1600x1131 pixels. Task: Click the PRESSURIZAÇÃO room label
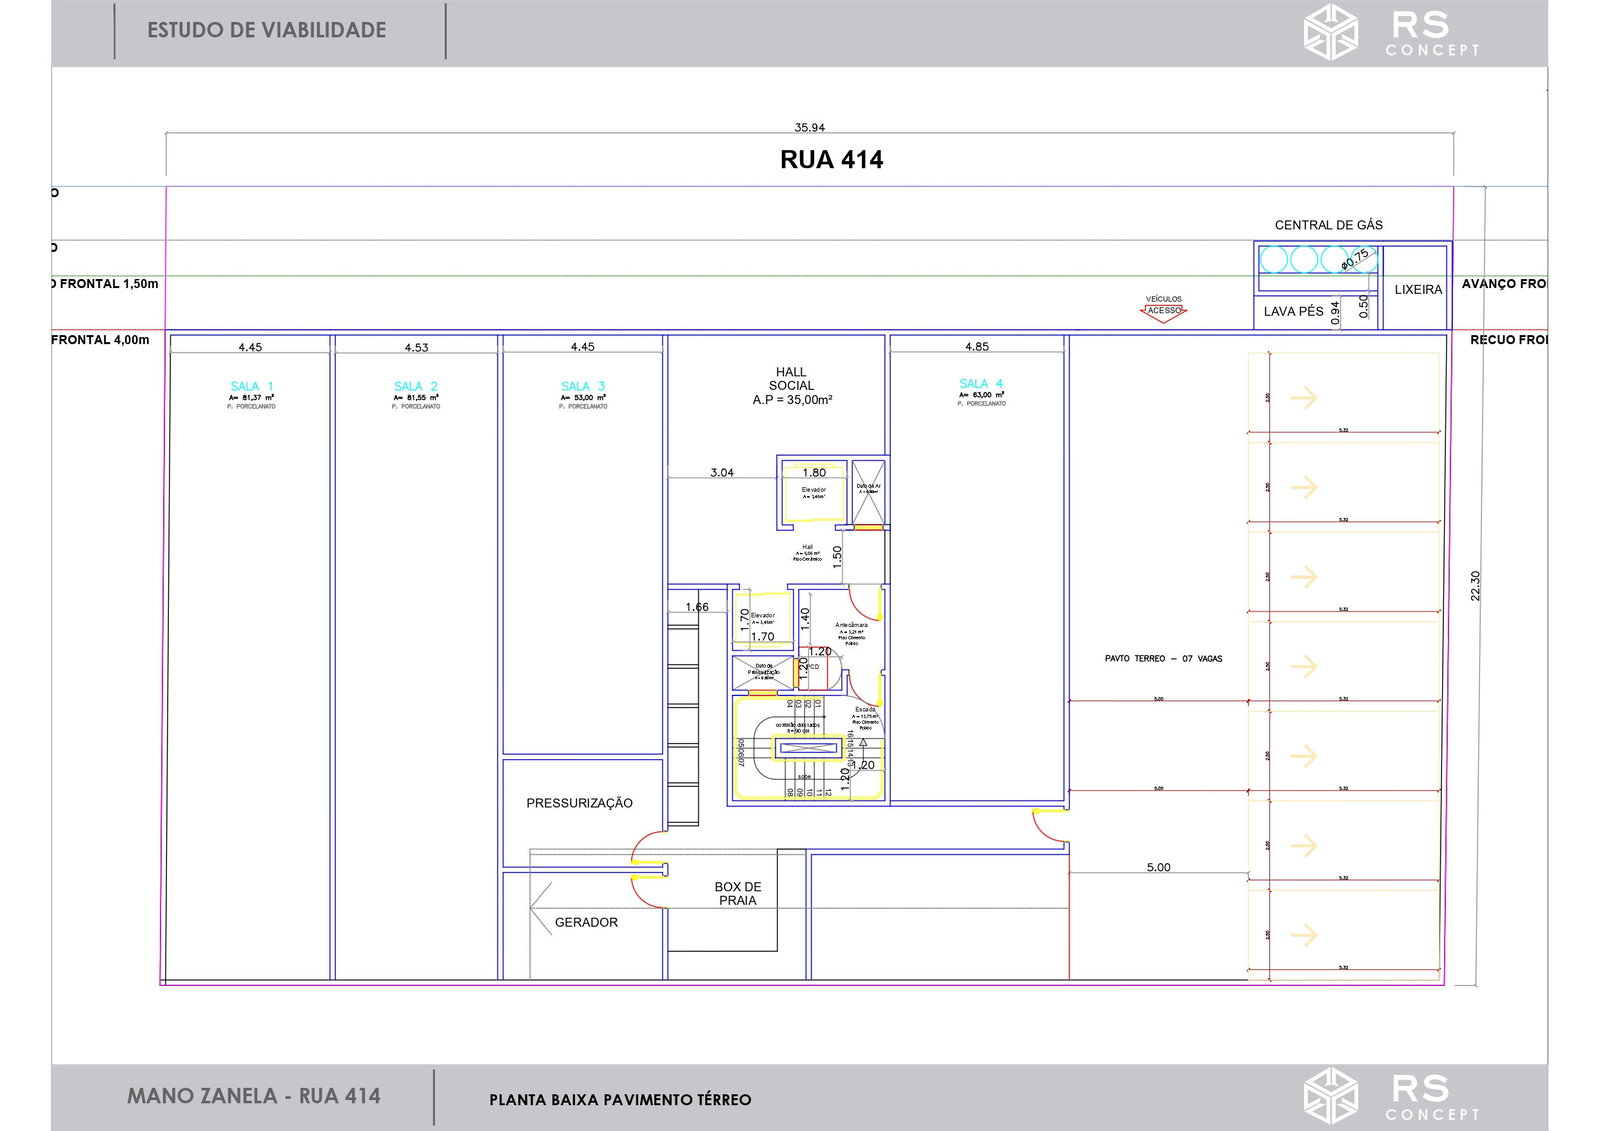580,803
